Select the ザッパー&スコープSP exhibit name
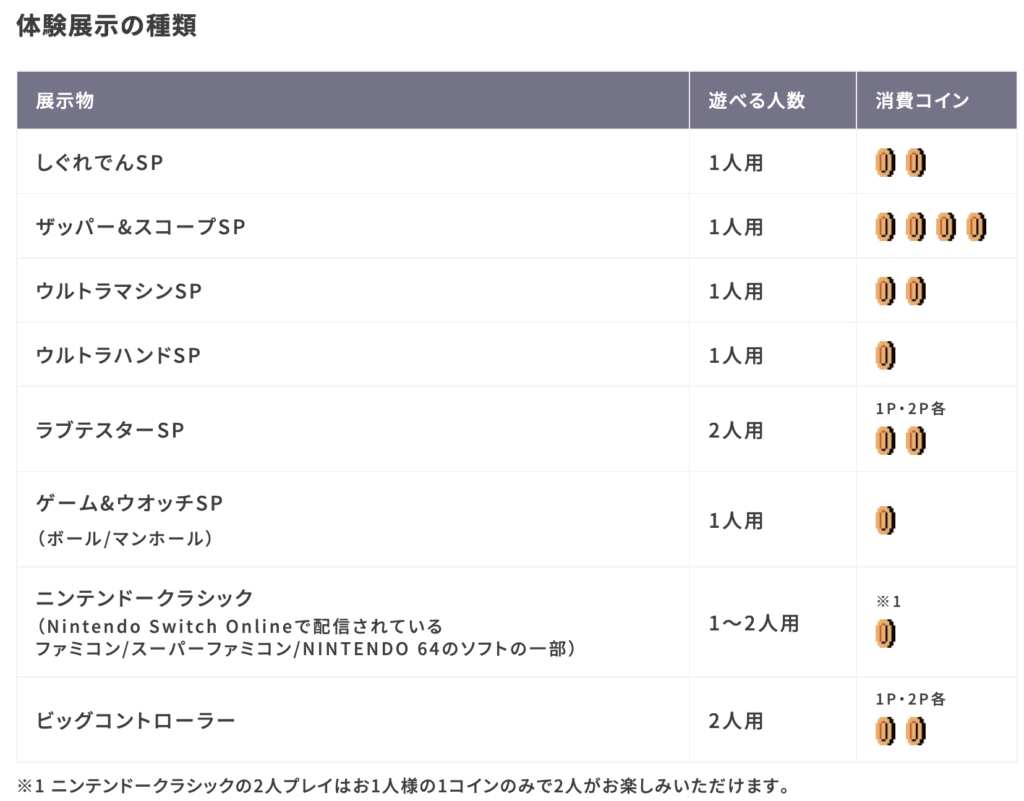 [141, 227]
